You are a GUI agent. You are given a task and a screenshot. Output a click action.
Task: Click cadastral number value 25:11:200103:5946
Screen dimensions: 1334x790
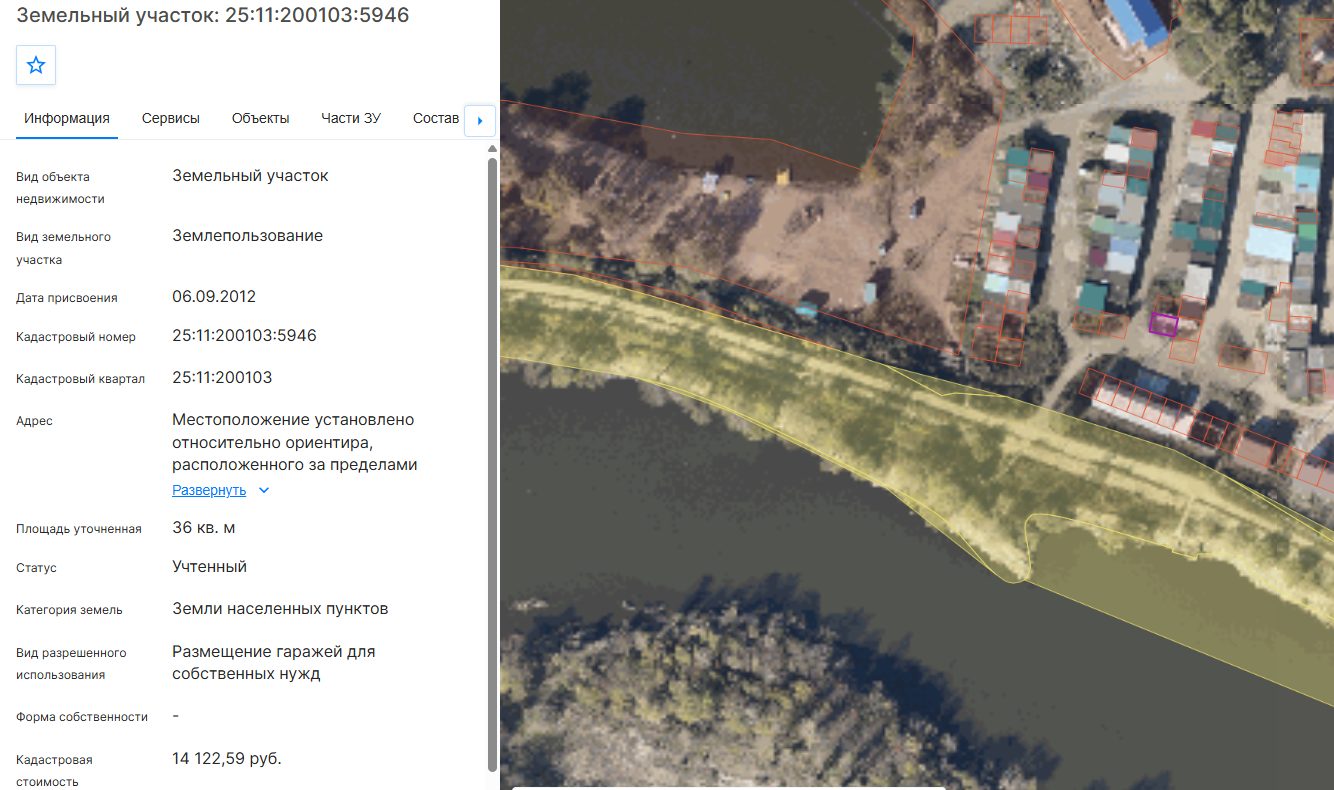(x=244, y=335)
